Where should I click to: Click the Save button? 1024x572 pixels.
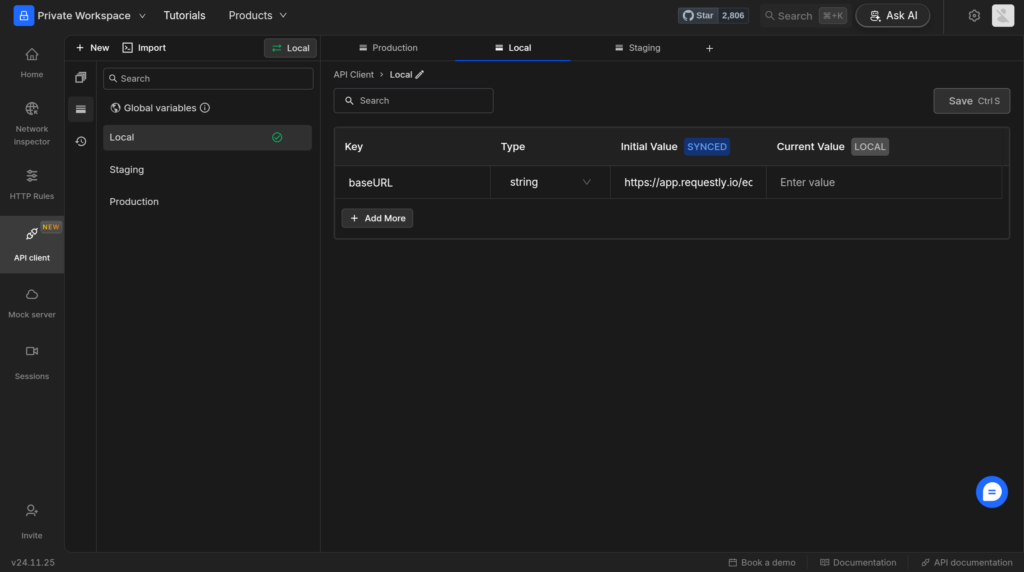971,101
